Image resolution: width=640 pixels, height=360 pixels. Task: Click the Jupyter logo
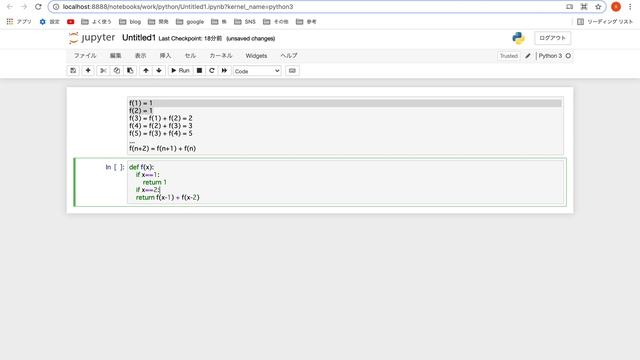[x=92, y=38]
